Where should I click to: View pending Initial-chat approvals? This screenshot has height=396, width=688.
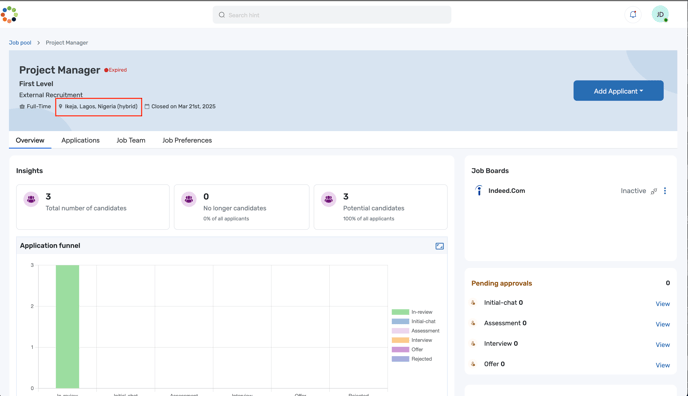(663, 304)
